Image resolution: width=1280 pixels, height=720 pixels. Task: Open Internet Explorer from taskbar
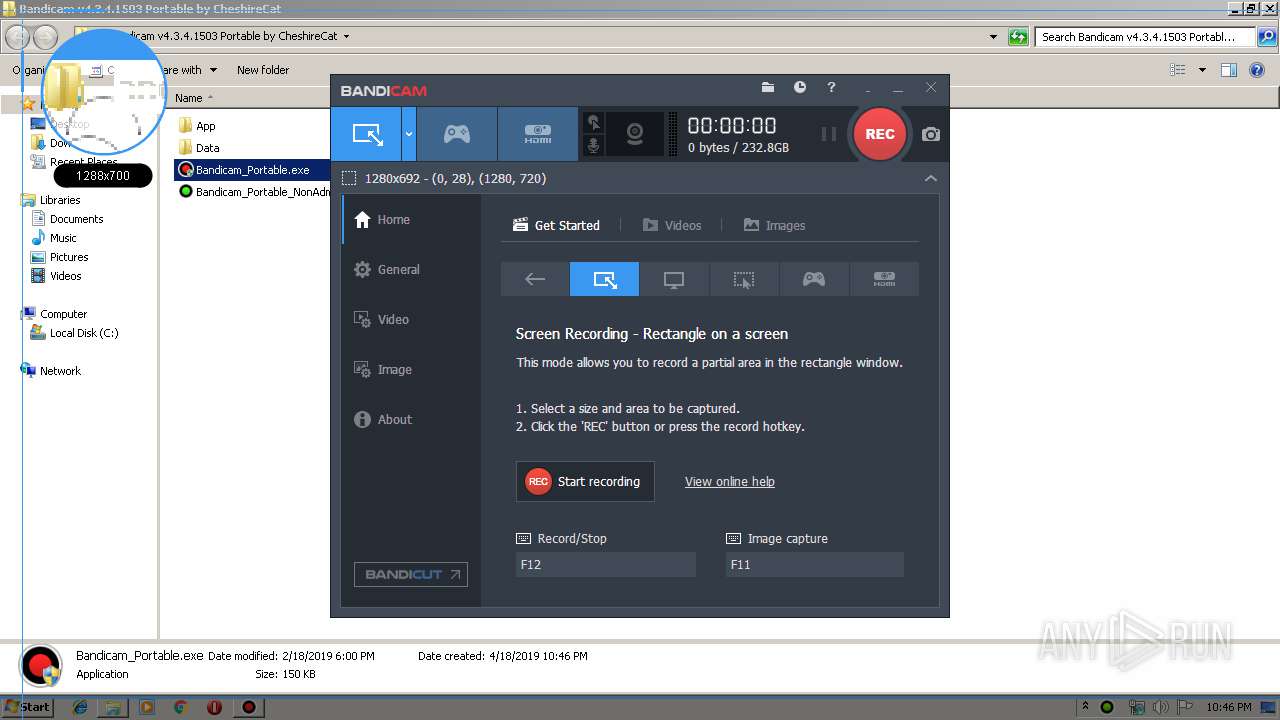tap(80, 707)
